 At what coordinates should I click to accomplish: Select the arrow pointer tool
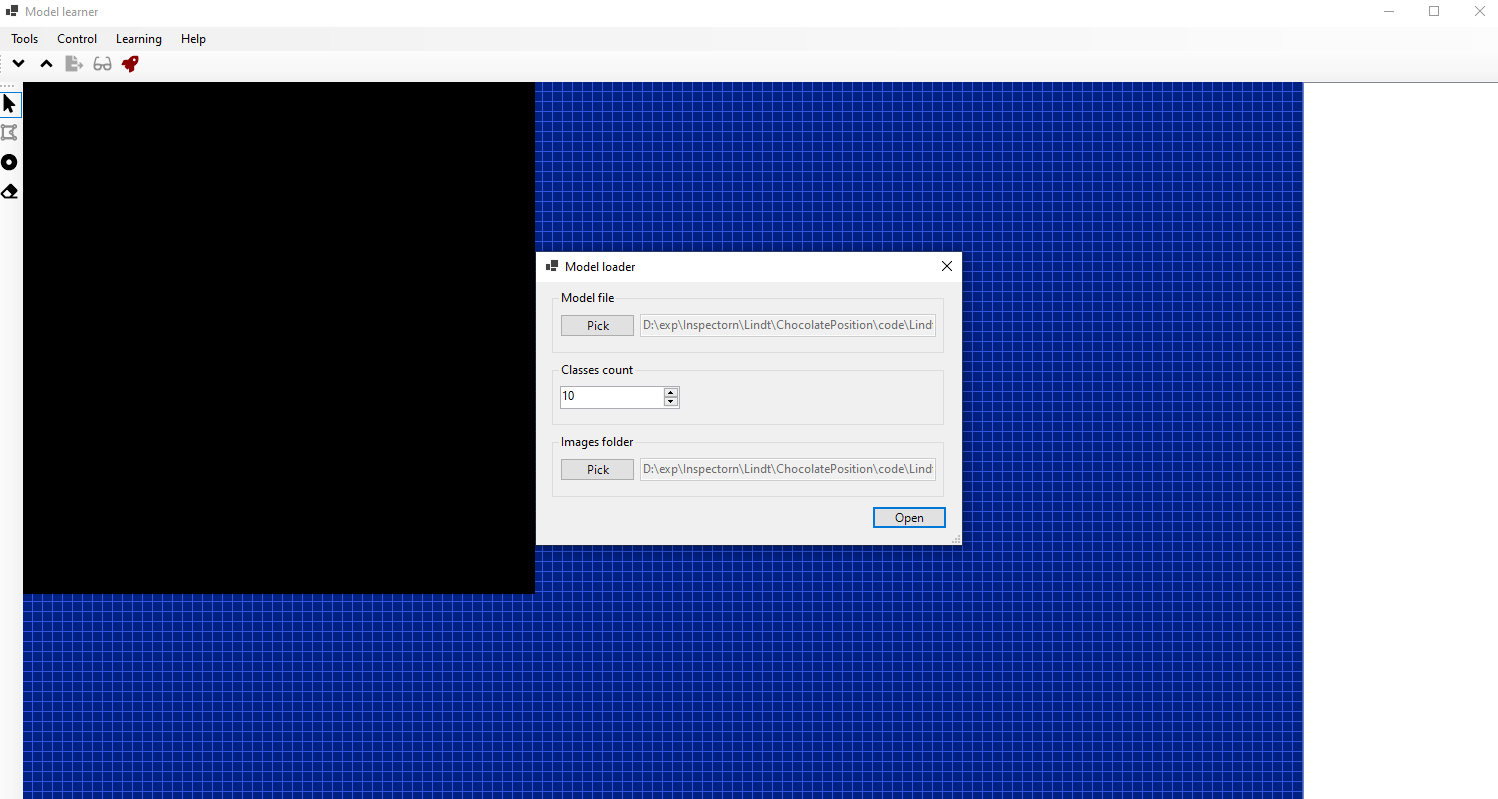click(x=10, y=104)
